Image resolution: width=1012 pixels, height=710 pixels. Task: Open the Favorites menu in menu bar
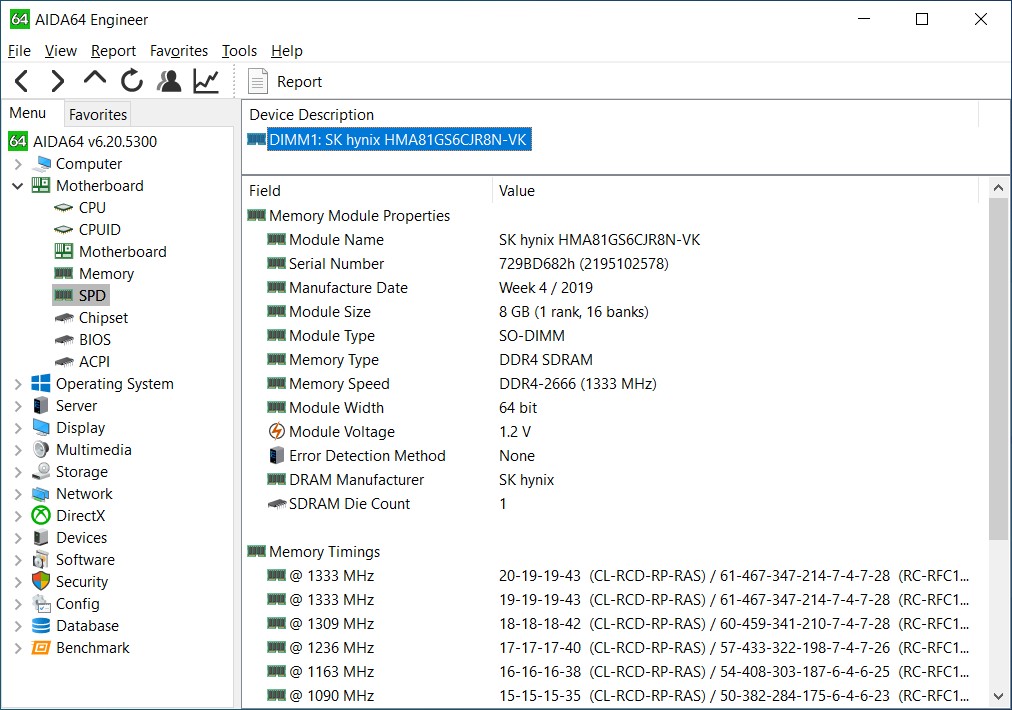click(179, 51)
